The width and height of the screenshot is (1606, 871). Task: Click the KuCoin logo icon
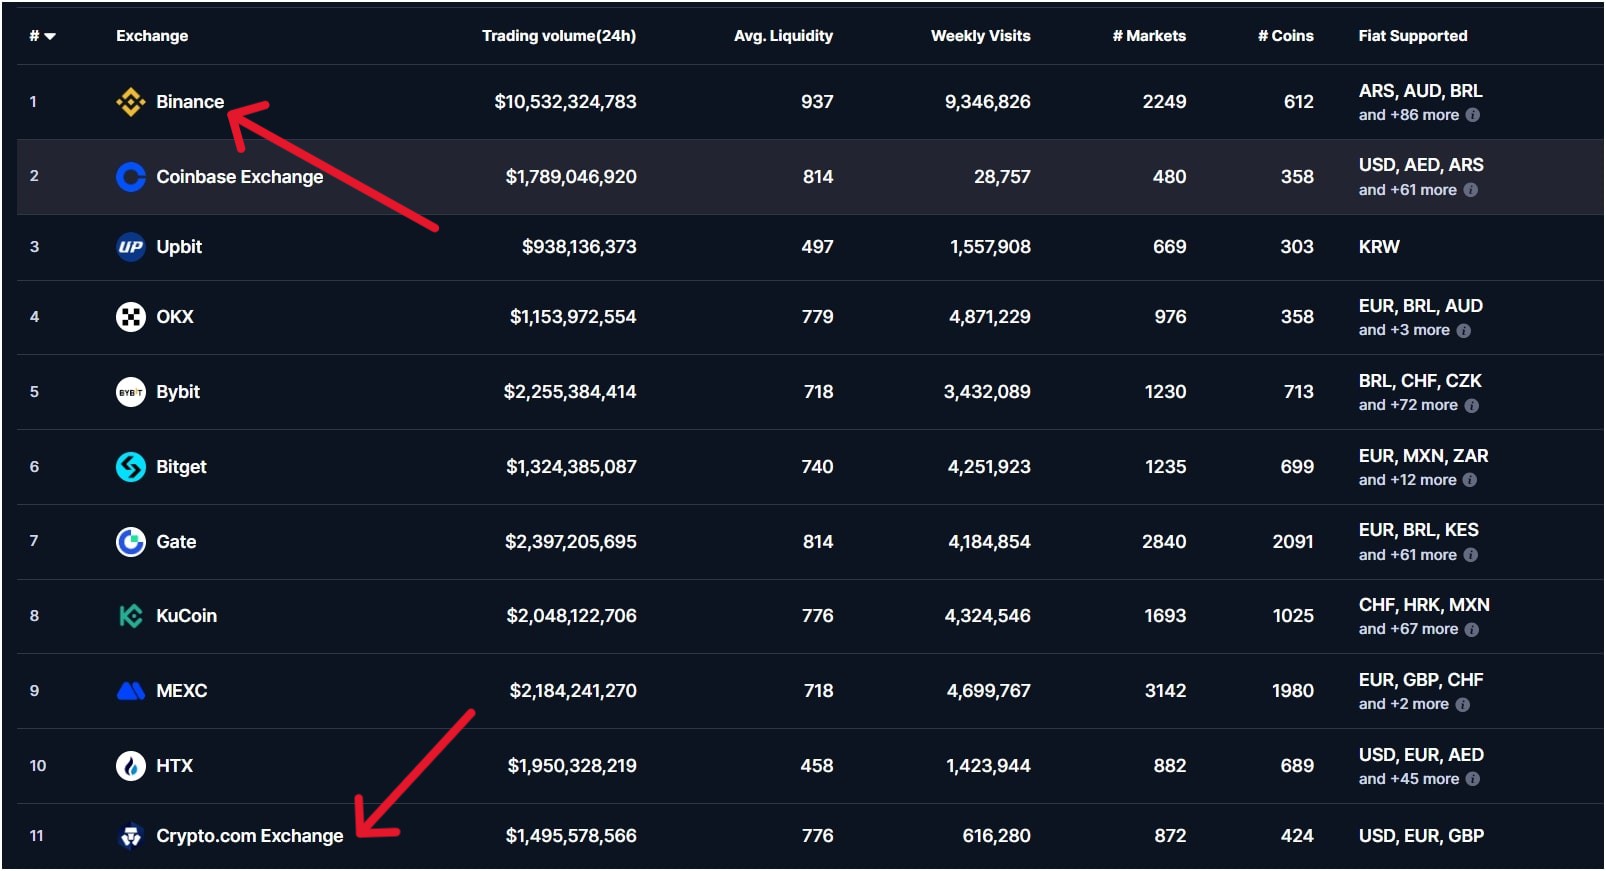131,616
